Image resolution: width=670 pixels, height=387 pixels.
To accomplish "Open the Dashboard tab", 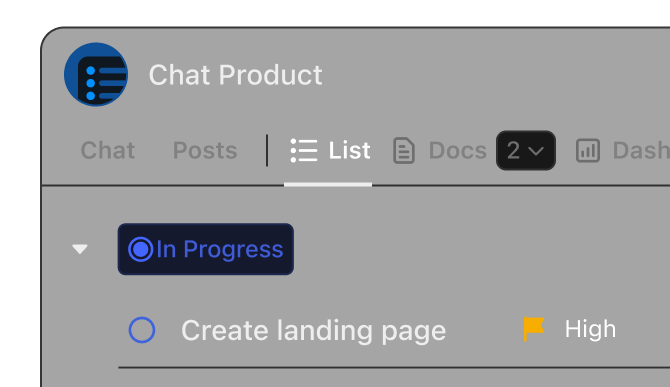I will point(641,150).
